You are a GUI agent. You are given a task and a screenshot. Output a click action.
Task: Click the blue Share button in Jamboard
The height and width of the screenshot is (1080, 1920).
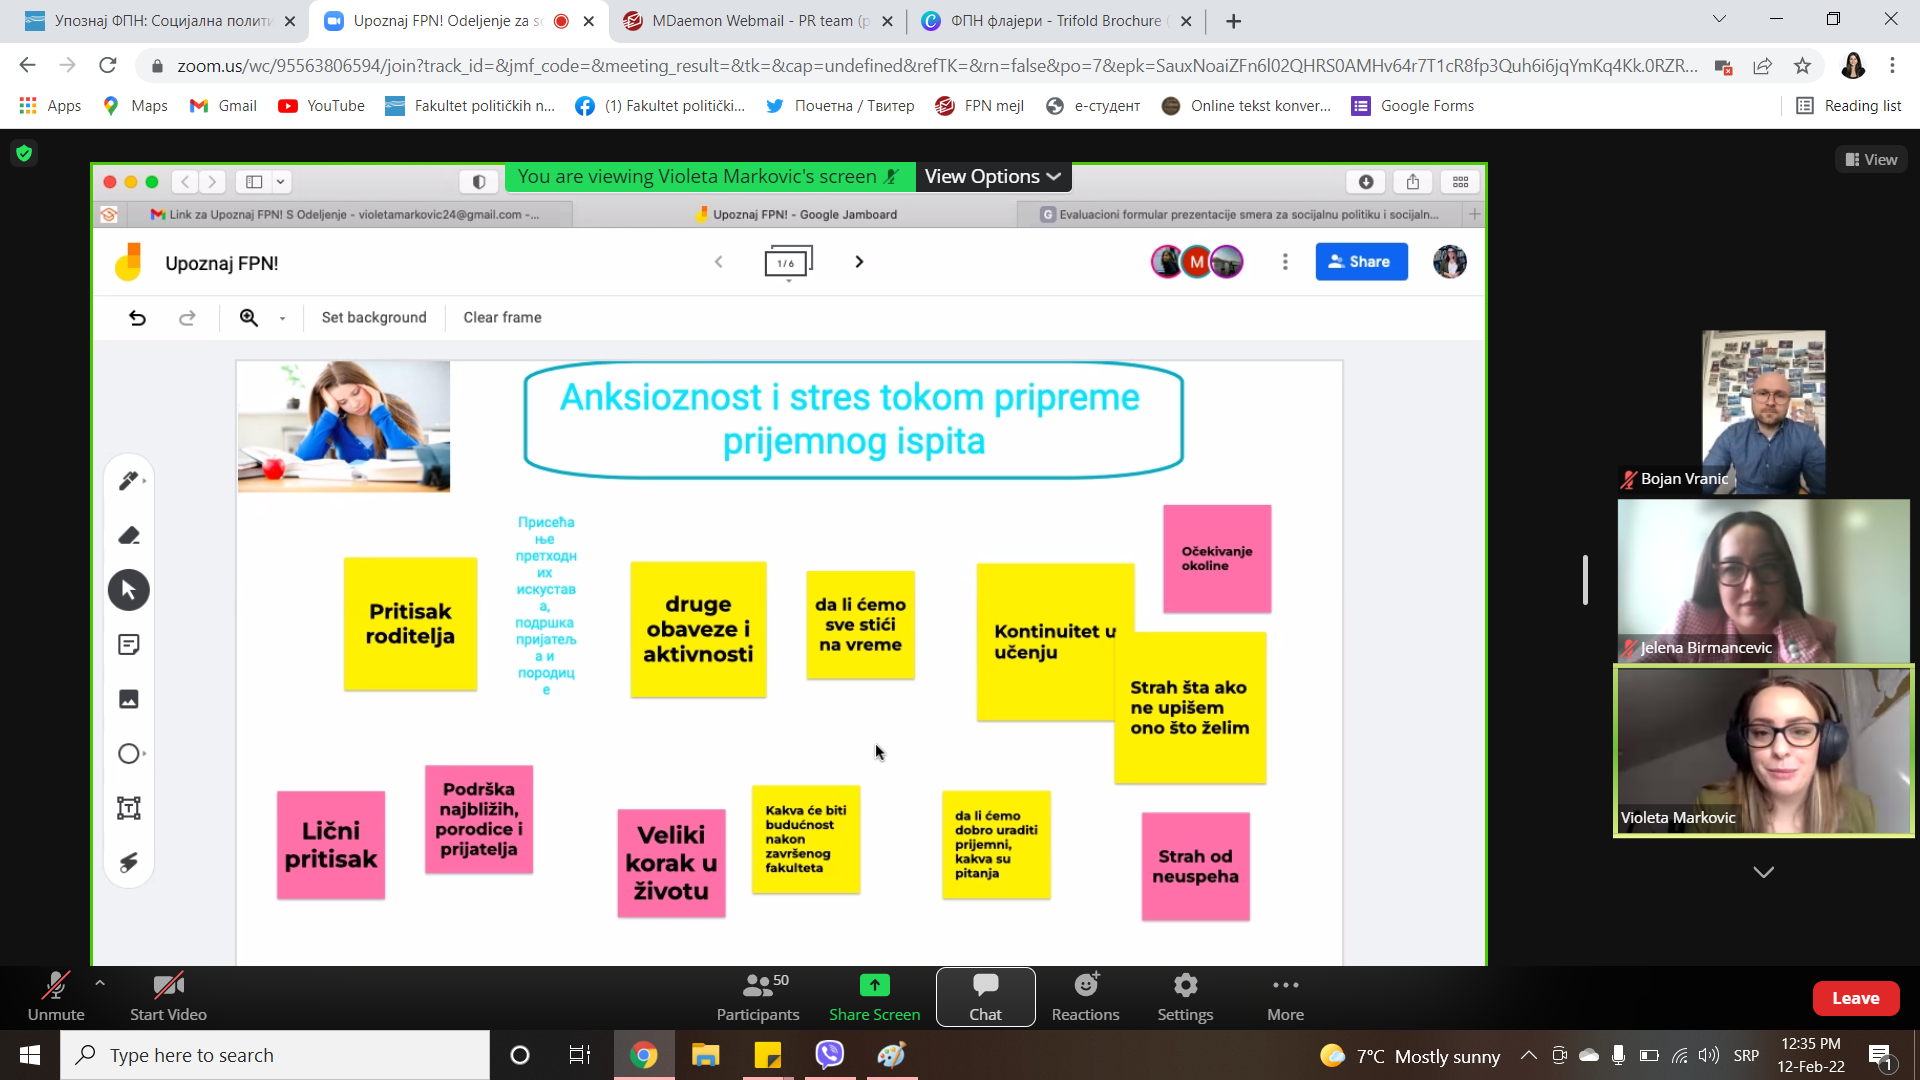pos(1361,262)
